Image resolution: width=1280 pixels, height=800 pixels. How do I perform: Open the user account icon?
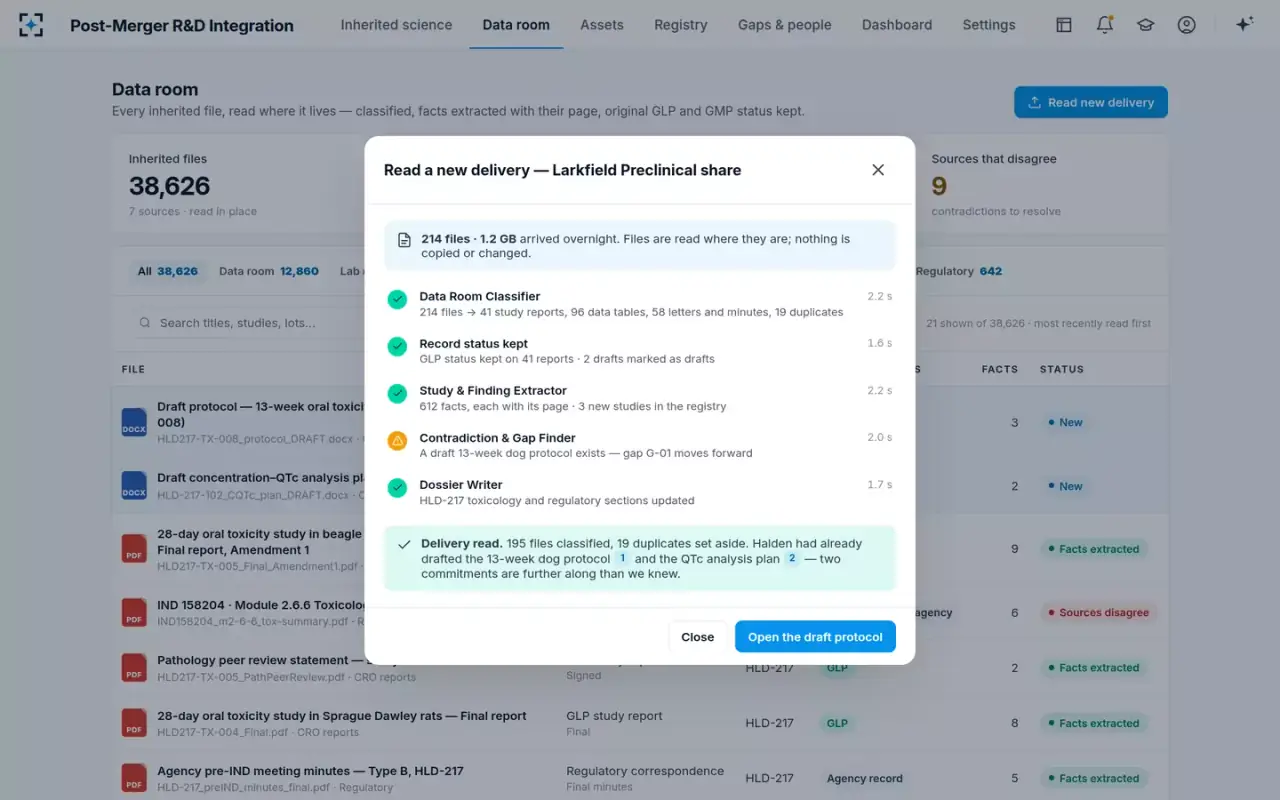1186,25
